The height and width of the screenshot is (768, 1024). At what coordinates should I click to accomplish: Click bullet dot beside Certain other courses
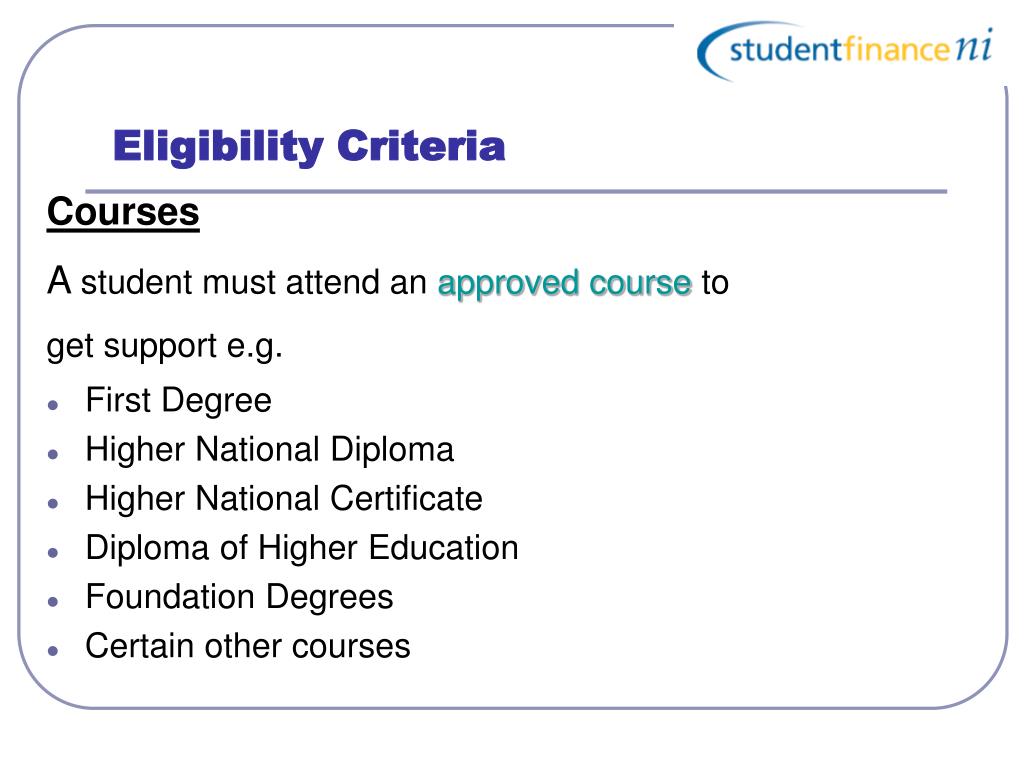54,650
